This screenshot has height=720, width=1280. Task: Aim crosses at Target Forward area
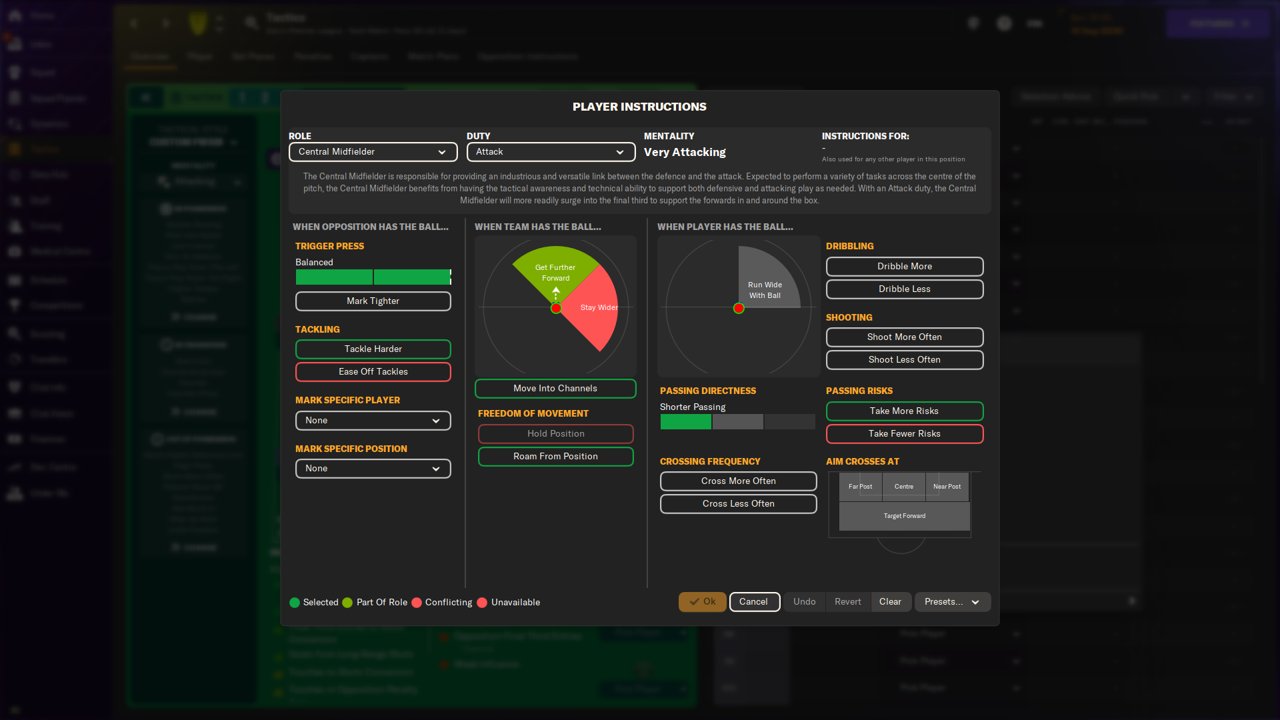coord(904,516)
